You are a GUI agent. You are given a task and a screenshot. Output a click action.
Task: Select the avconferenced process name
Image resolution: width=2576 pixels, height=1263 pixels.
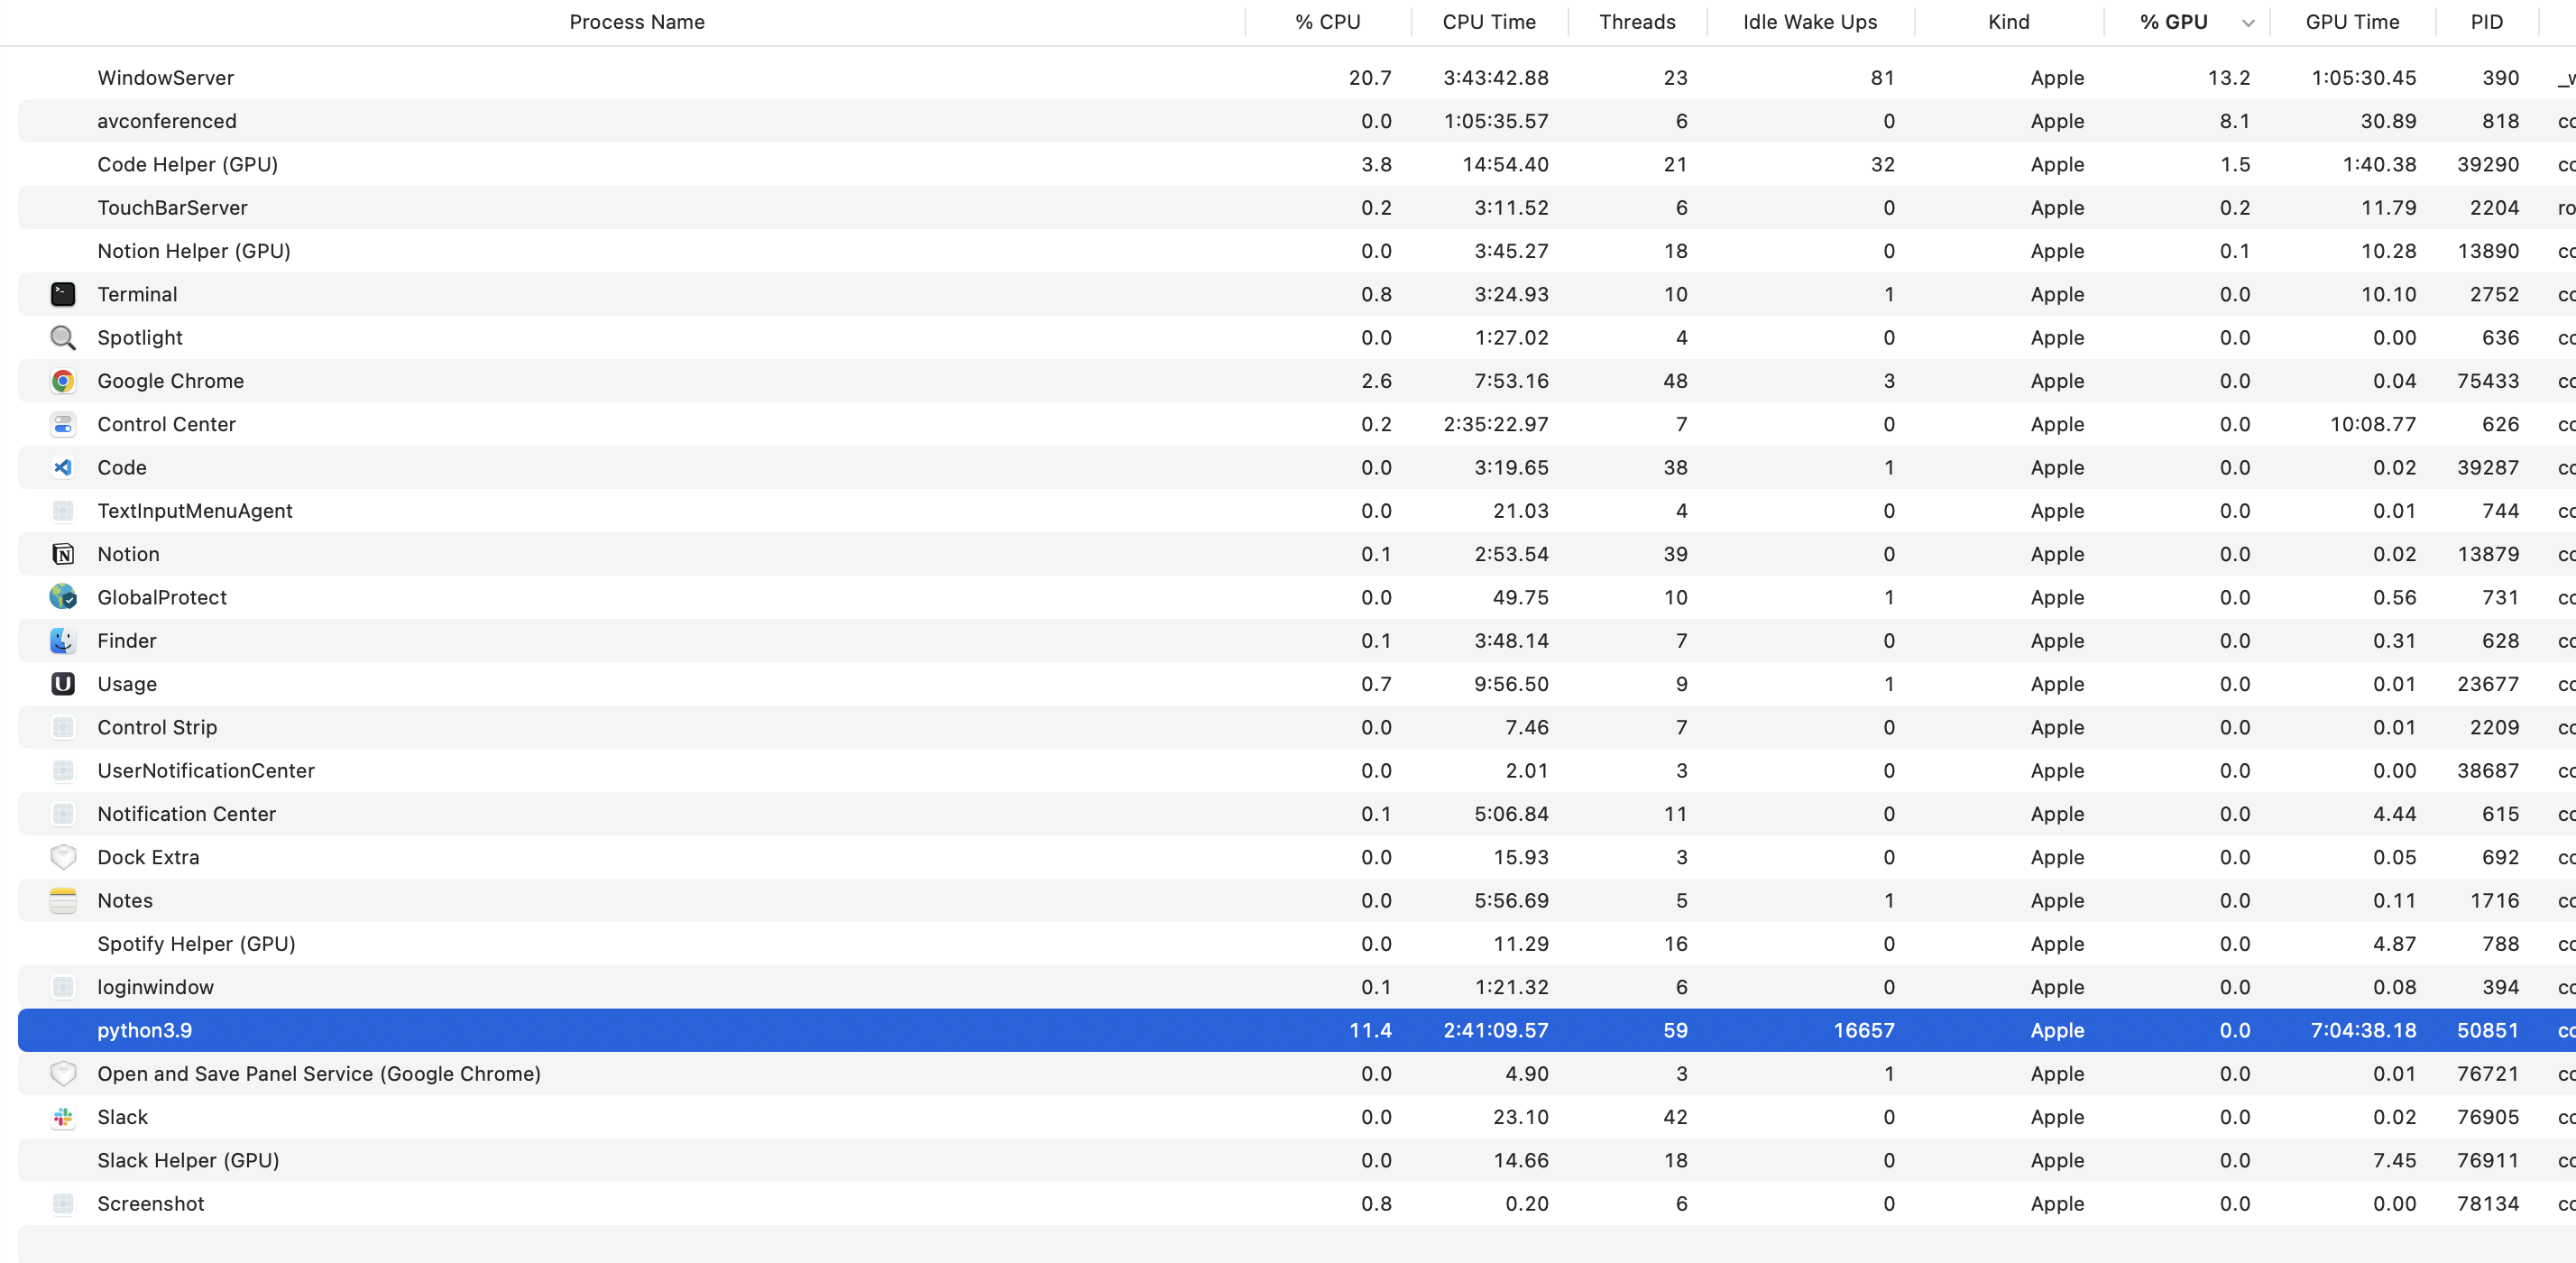click(167, 121)
